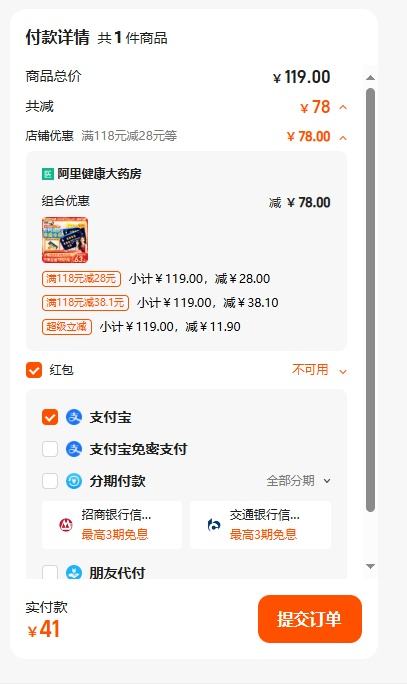Screen dimensions: 407x684
Task: Uncheck the 红包 checkbox
Action: (x=34, y=370)
